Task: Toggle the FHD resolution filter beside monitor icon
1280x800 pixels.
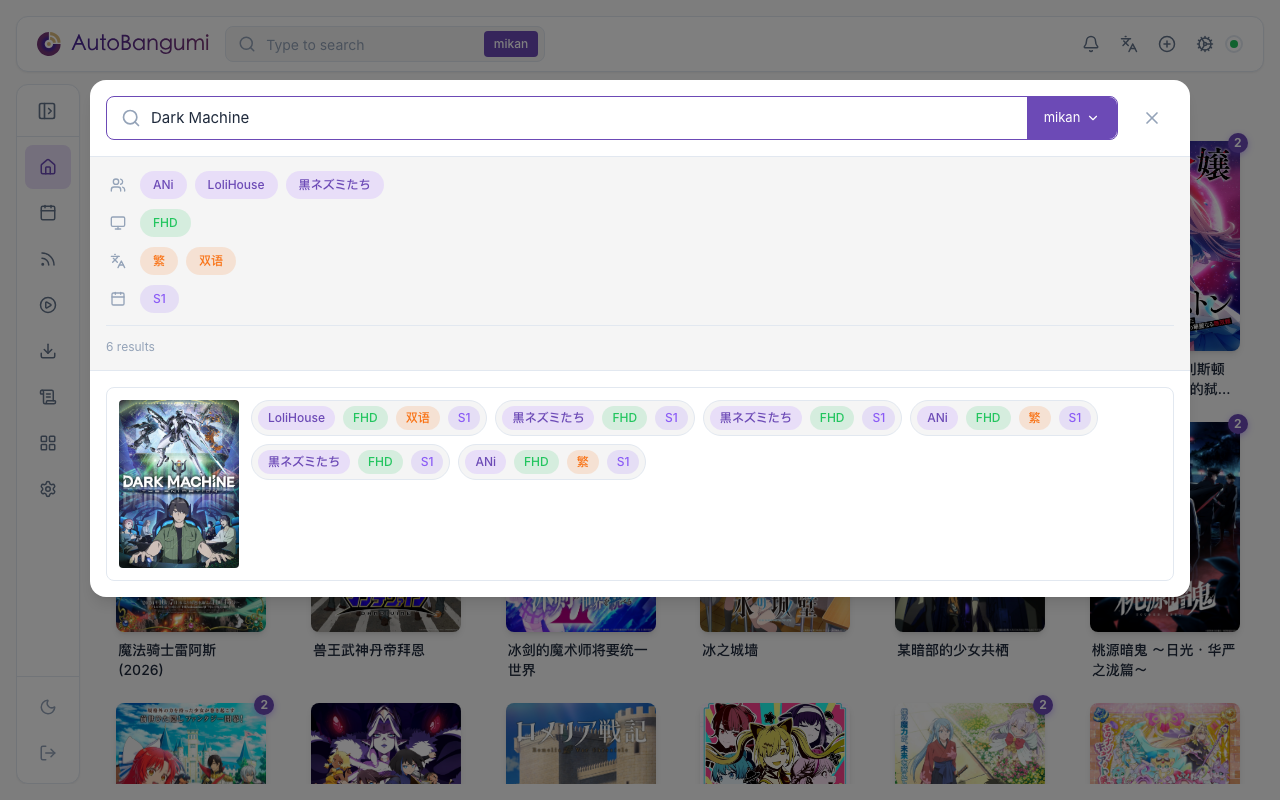Action: pos(165,223)
